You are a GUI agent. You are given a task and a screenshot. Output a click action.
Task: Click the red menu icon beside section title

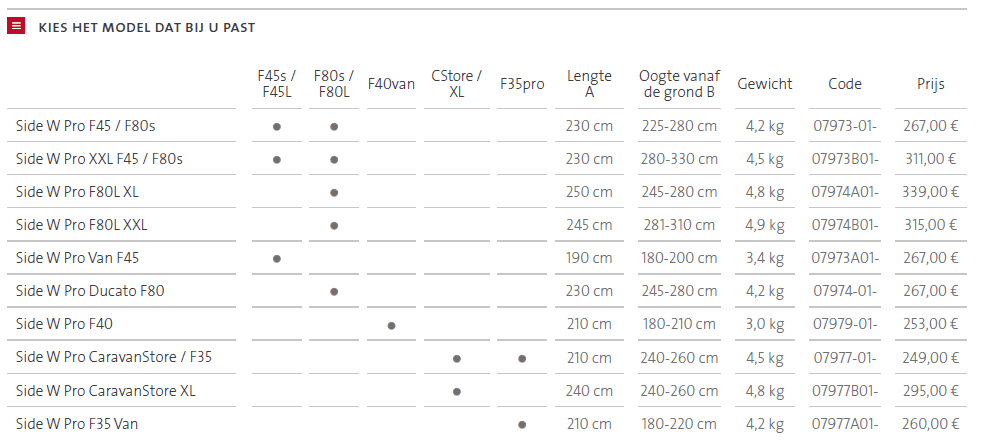pos(16,26)
